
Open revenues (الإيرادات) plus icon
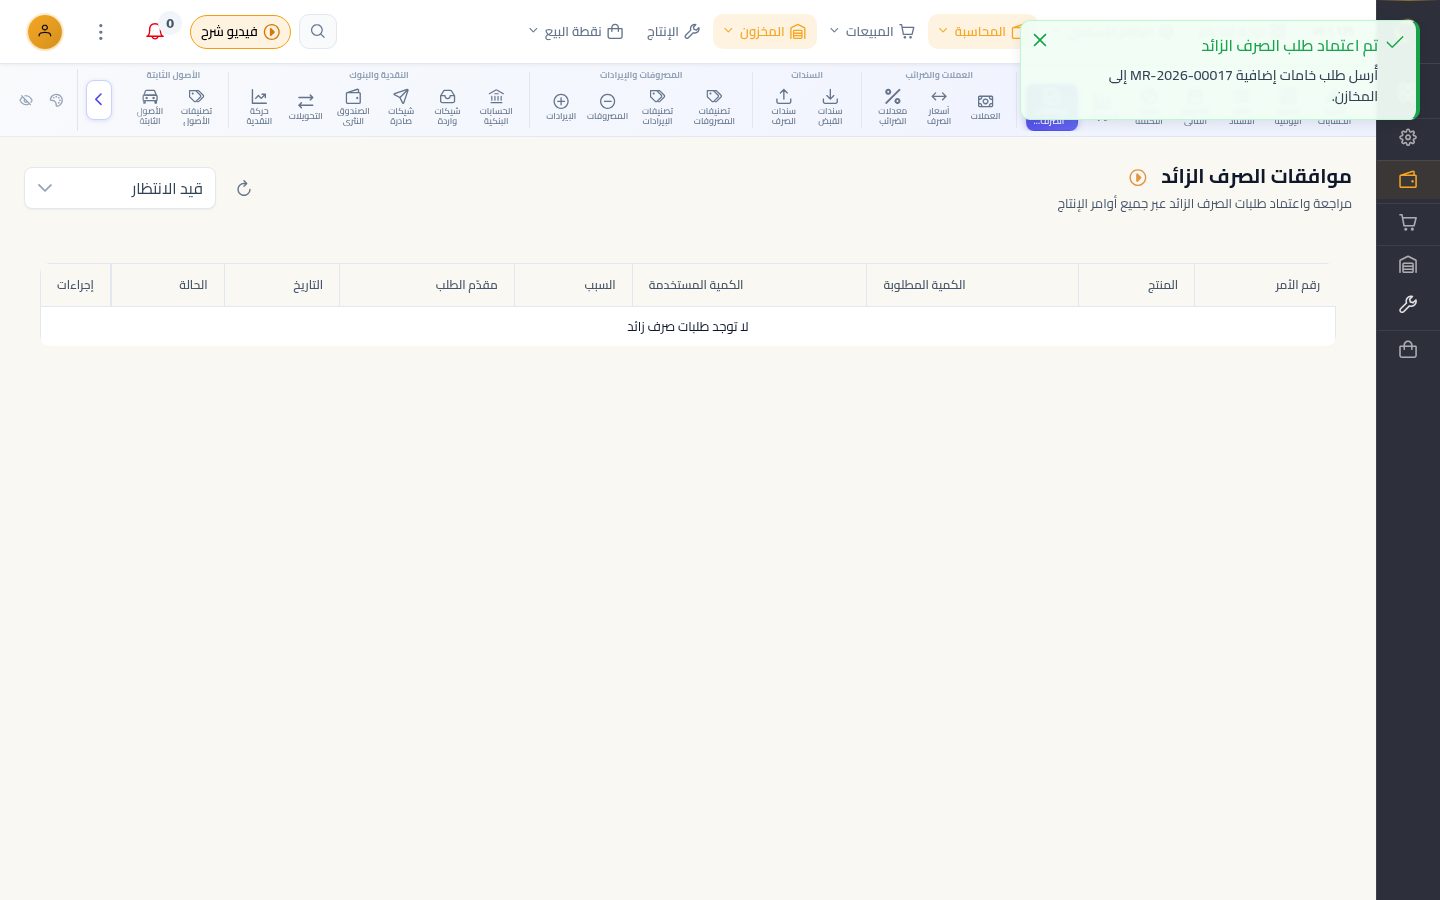(561, 106)
